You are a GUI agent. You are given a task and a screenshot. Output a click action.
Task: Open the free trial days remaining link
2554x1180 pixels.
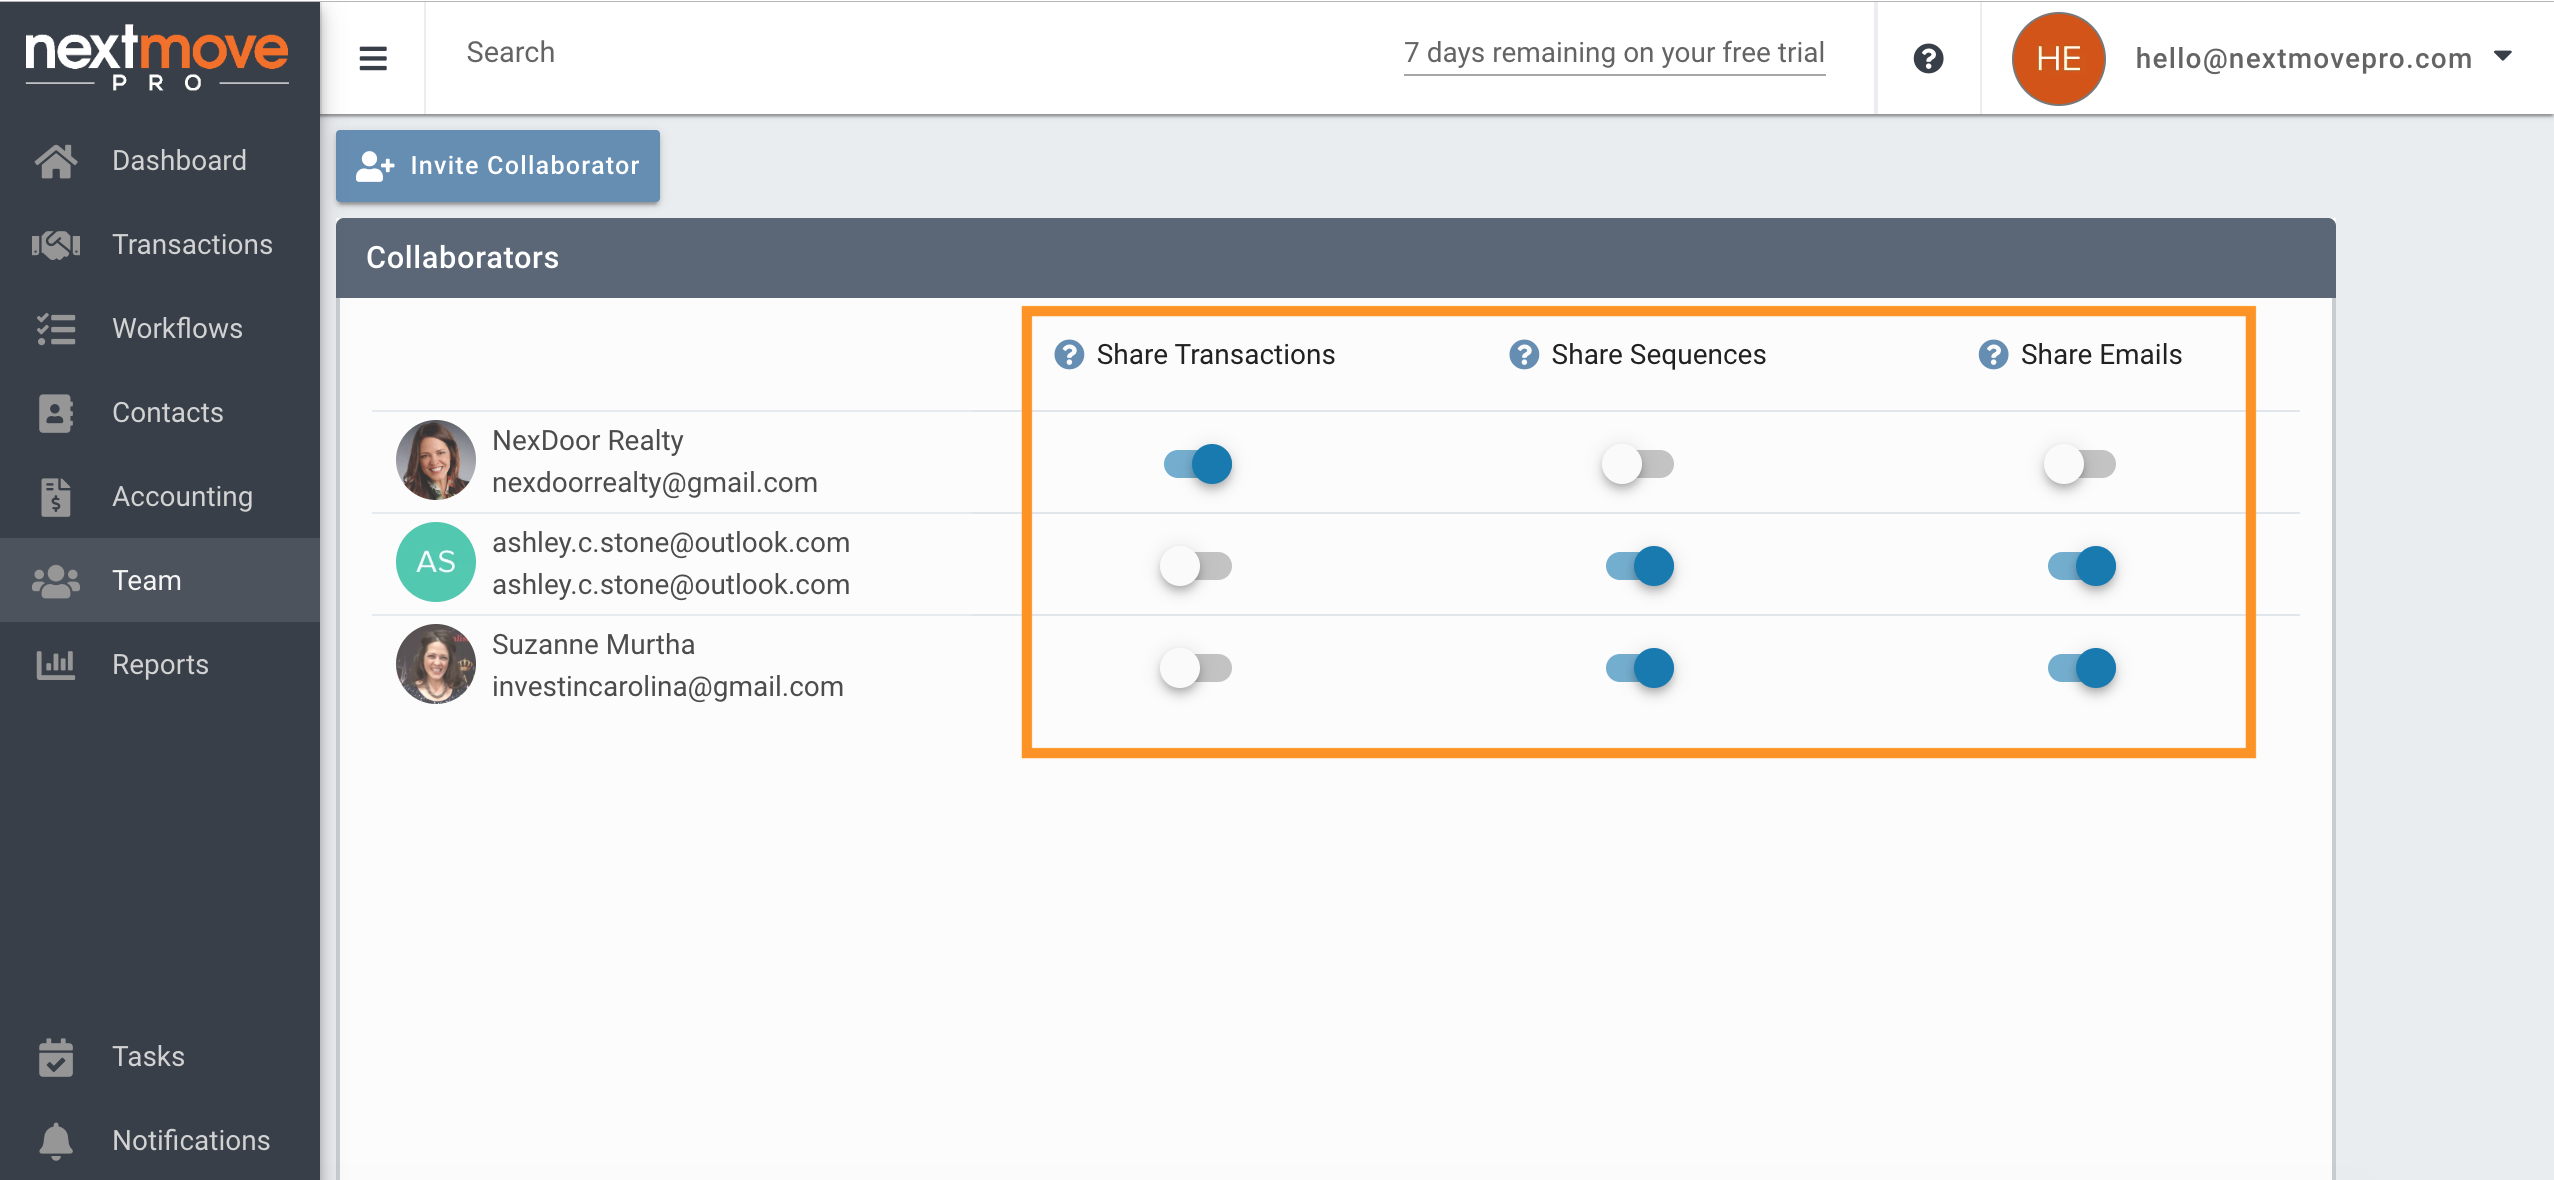pos(1614,53)
